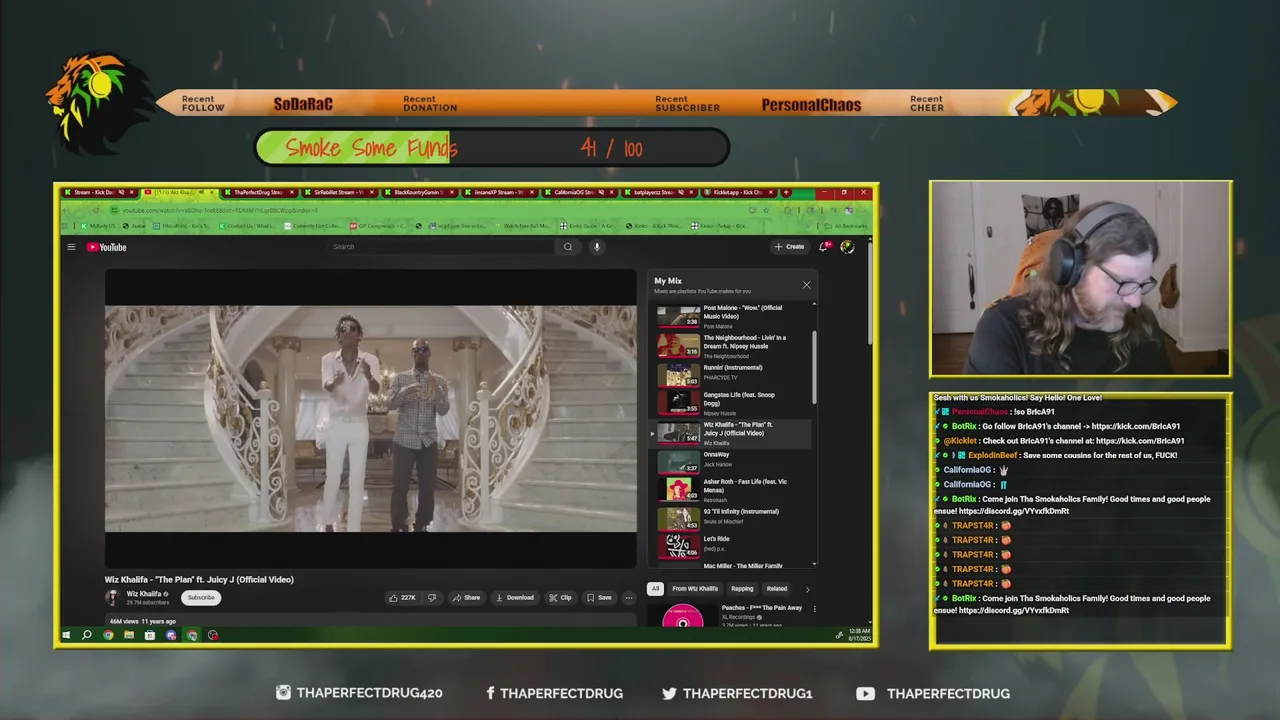Open the Windows Start button

[x=67, y=635]
